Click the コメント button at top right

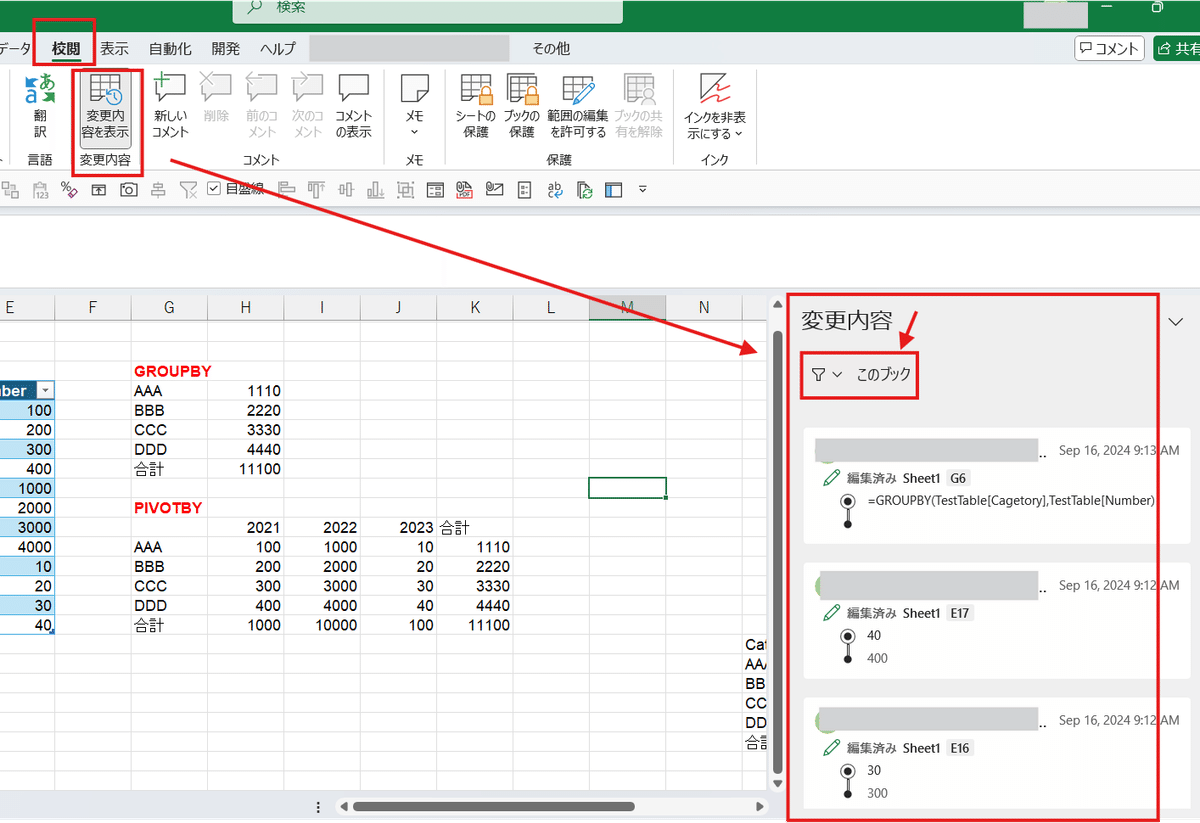pyautogui.click(x=1109, y=48)
